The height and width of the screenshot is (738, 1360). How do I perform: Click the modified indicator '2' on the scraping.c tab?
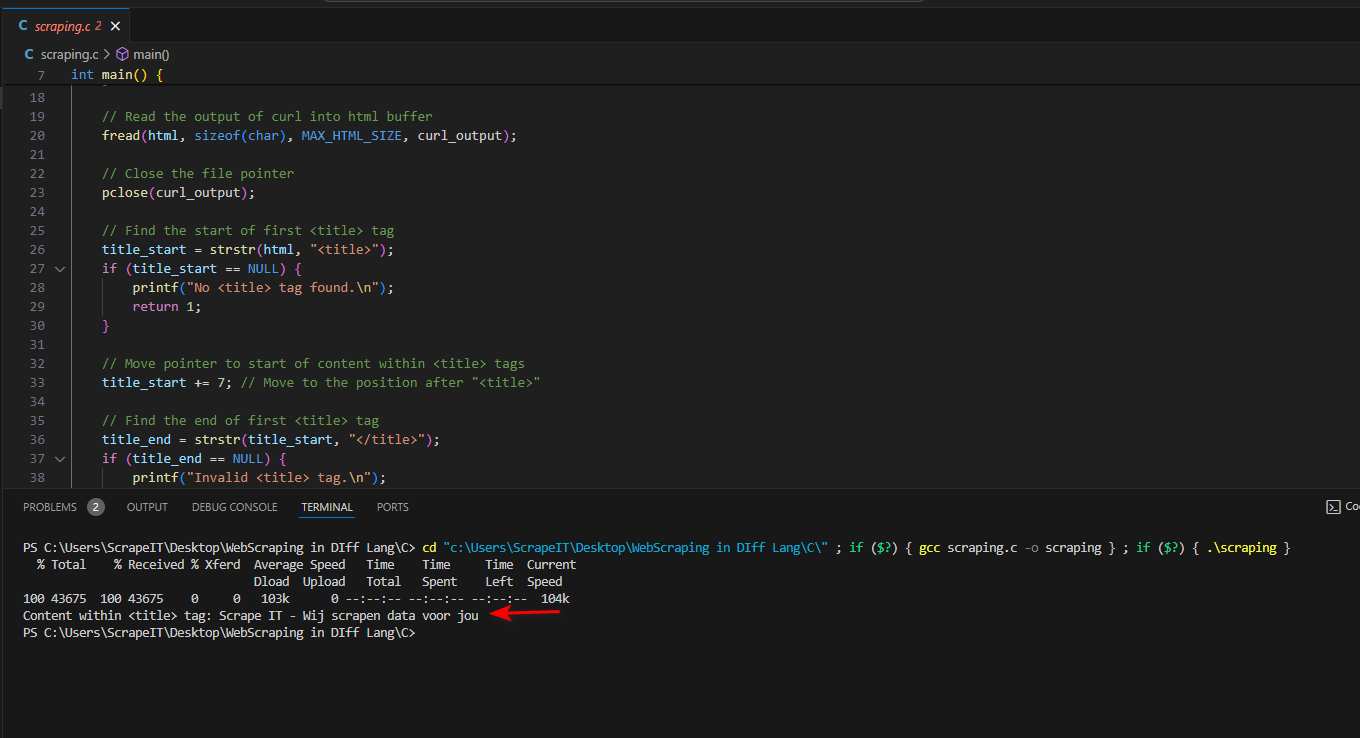pyautogui.click(x=100, y=25)
